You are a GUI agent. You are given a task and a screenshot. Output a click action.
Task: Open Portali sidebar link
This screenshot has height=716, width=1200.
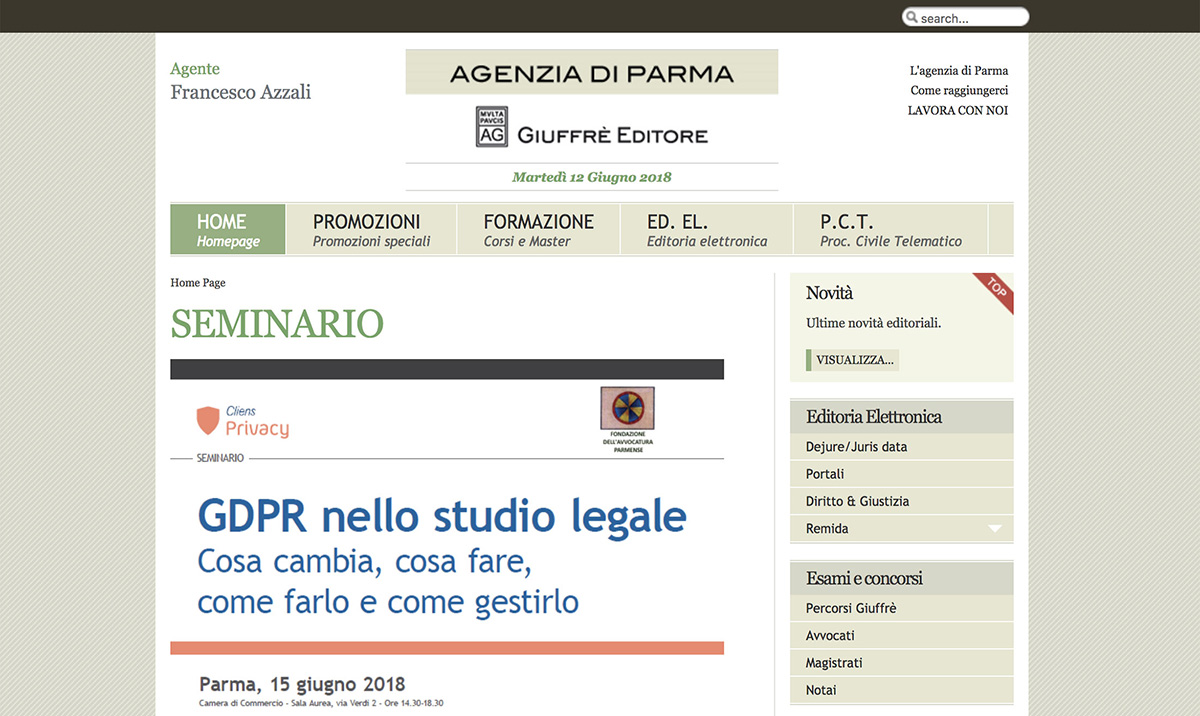(902, 474)
